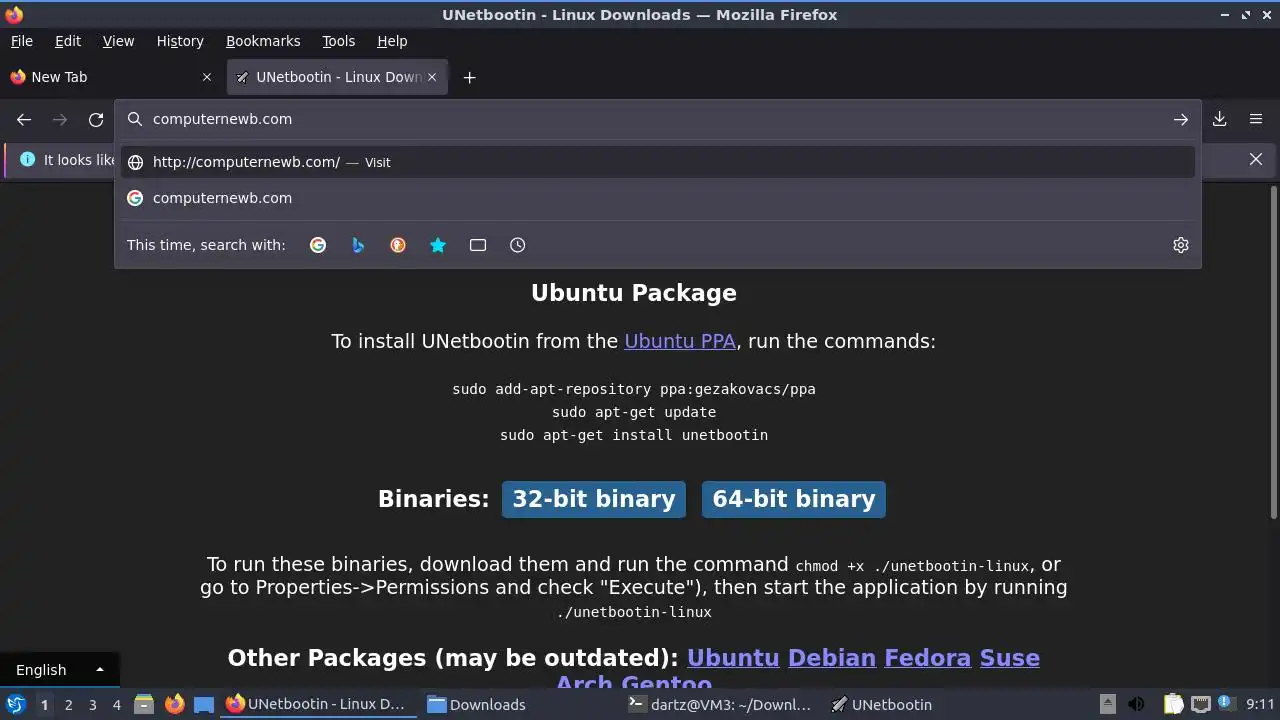The height and width of the screenshot is (720, 1280).
Task: Visit the http://computernewb.com/ suggestion
Action: [658, 162]
